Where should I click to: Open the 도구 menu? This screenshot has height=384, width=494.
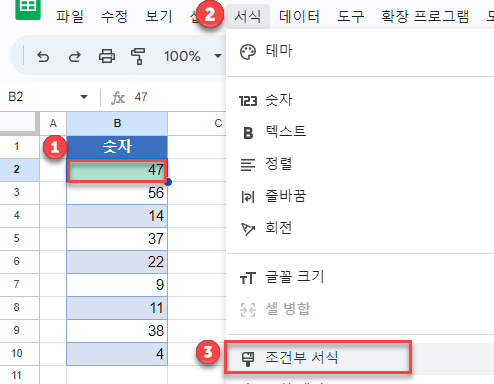[350, 16]
